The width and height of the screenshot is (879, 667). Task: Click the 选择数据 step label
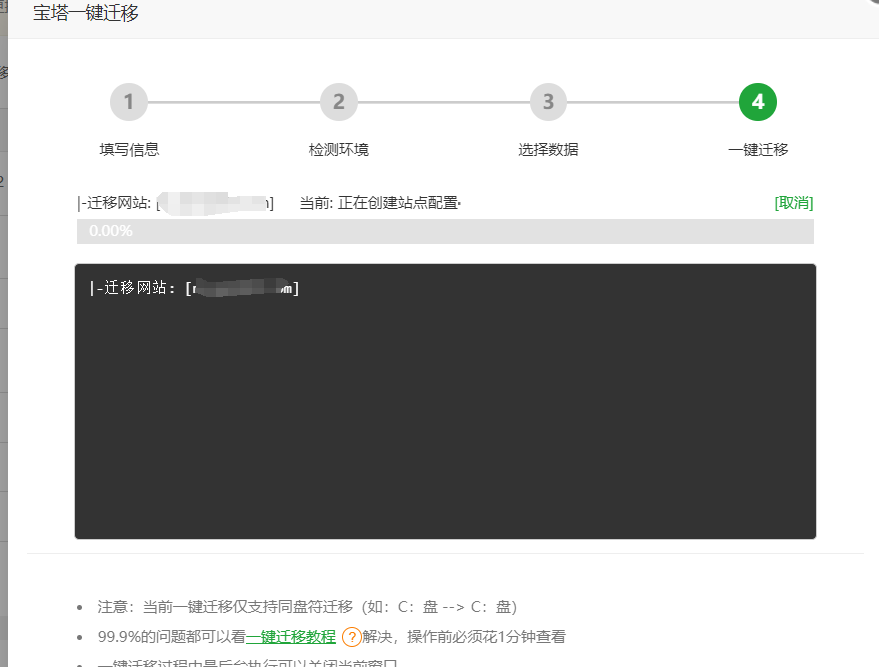pos(548,150)
